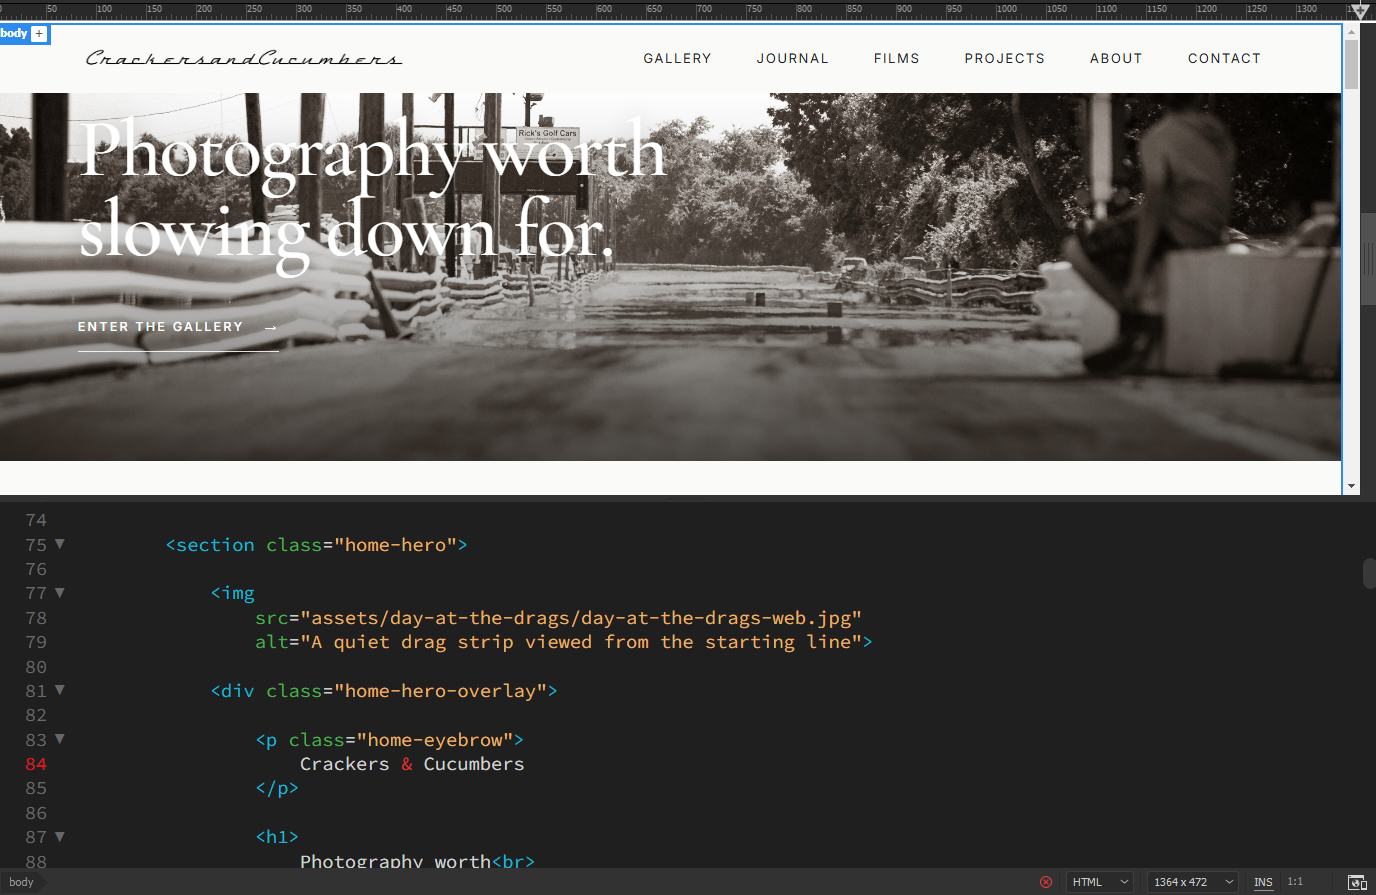Select the body element display tag
1376x895 pixels.
click(14, 34)
